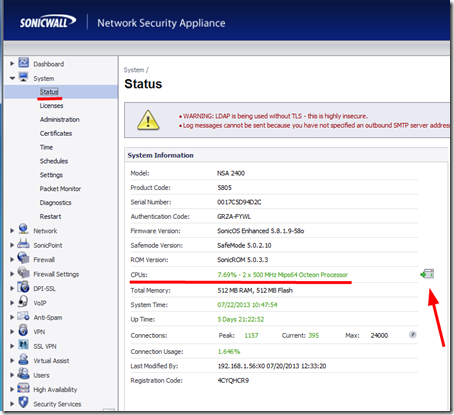Collapse the System tree node arrow
454x415 pixels.
[12, 78]
